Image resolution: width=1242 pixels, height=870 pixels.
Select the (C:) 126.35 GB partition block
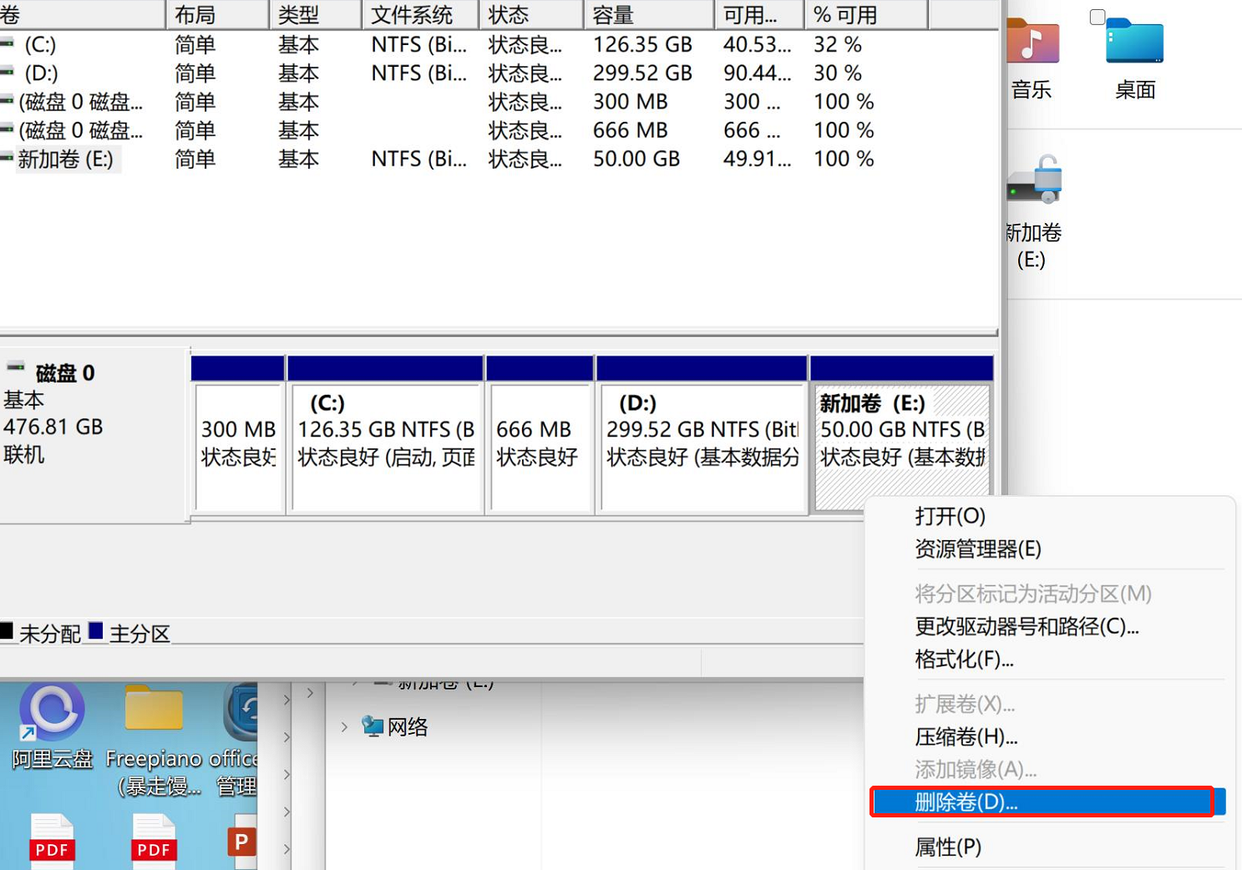pos(385,435)
